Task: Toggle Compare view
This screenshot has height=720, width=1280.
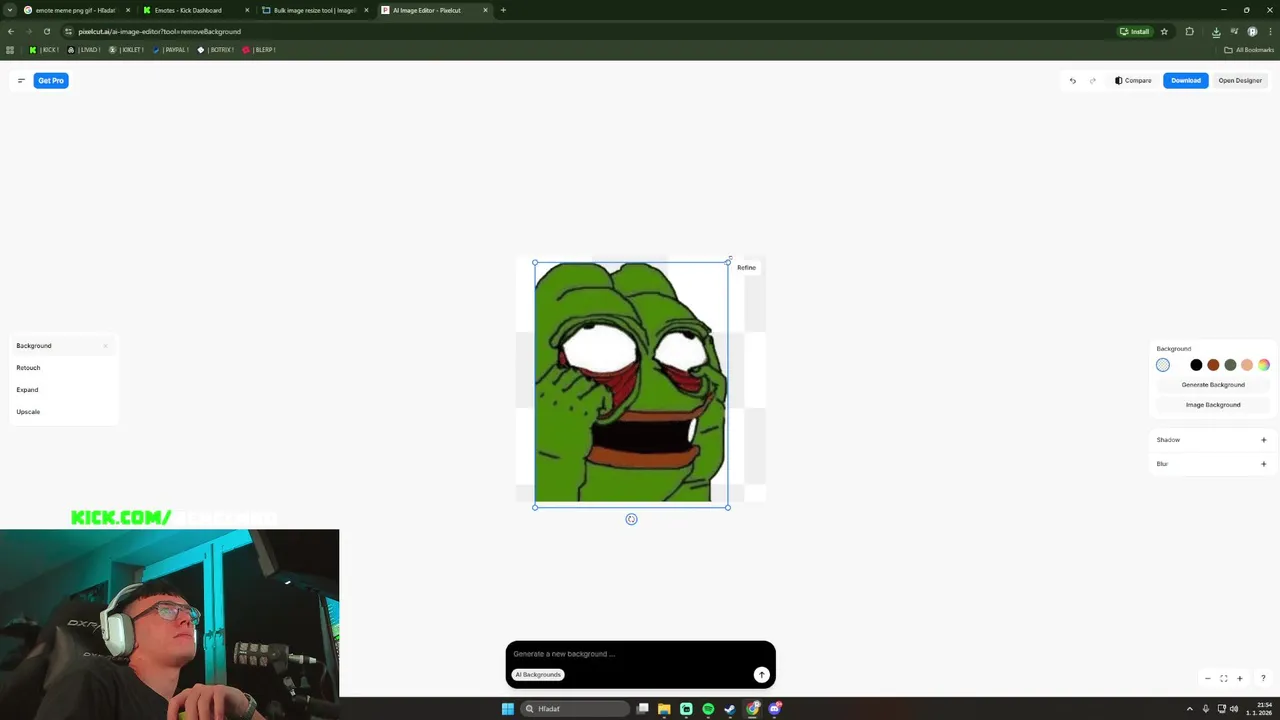Action: [x=1133, y=80]
